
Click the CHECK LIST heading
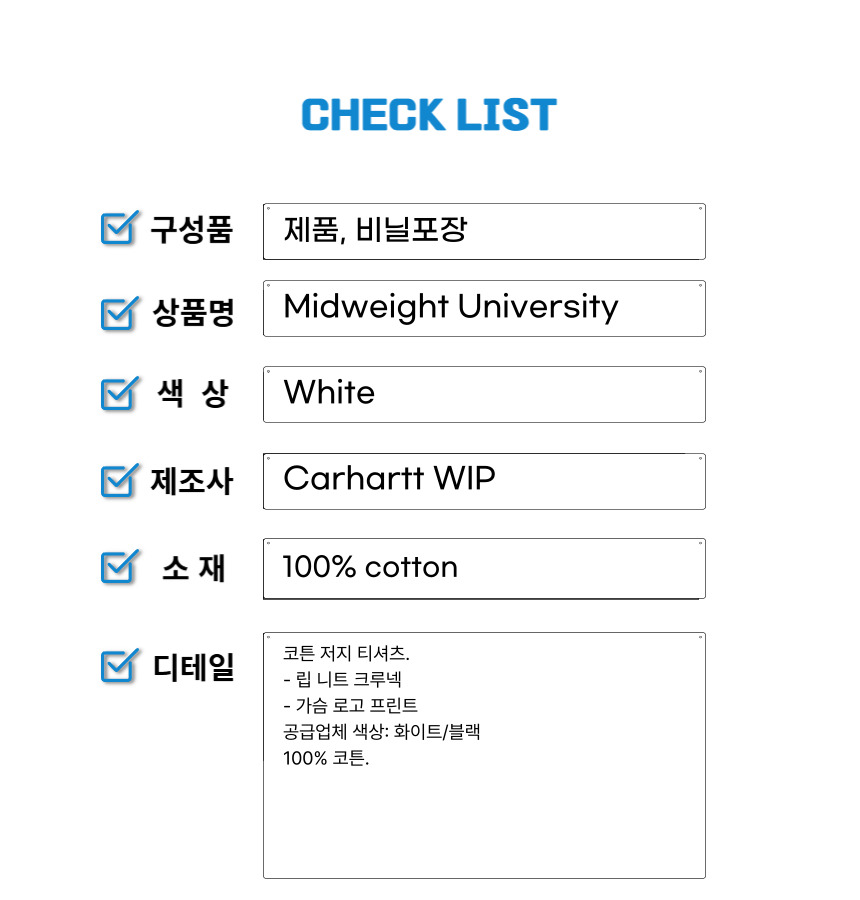(x=429, y=116)
